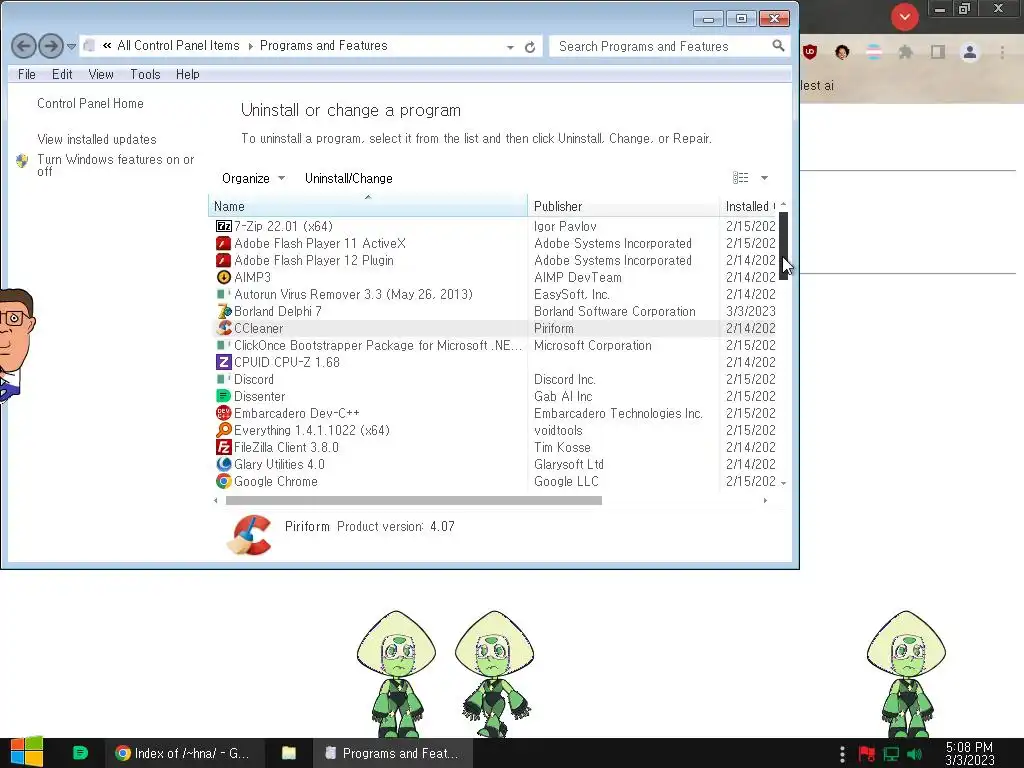This screenshot has width=1024, height=768.
Task: Open the File menu
Action: point(27,74)
